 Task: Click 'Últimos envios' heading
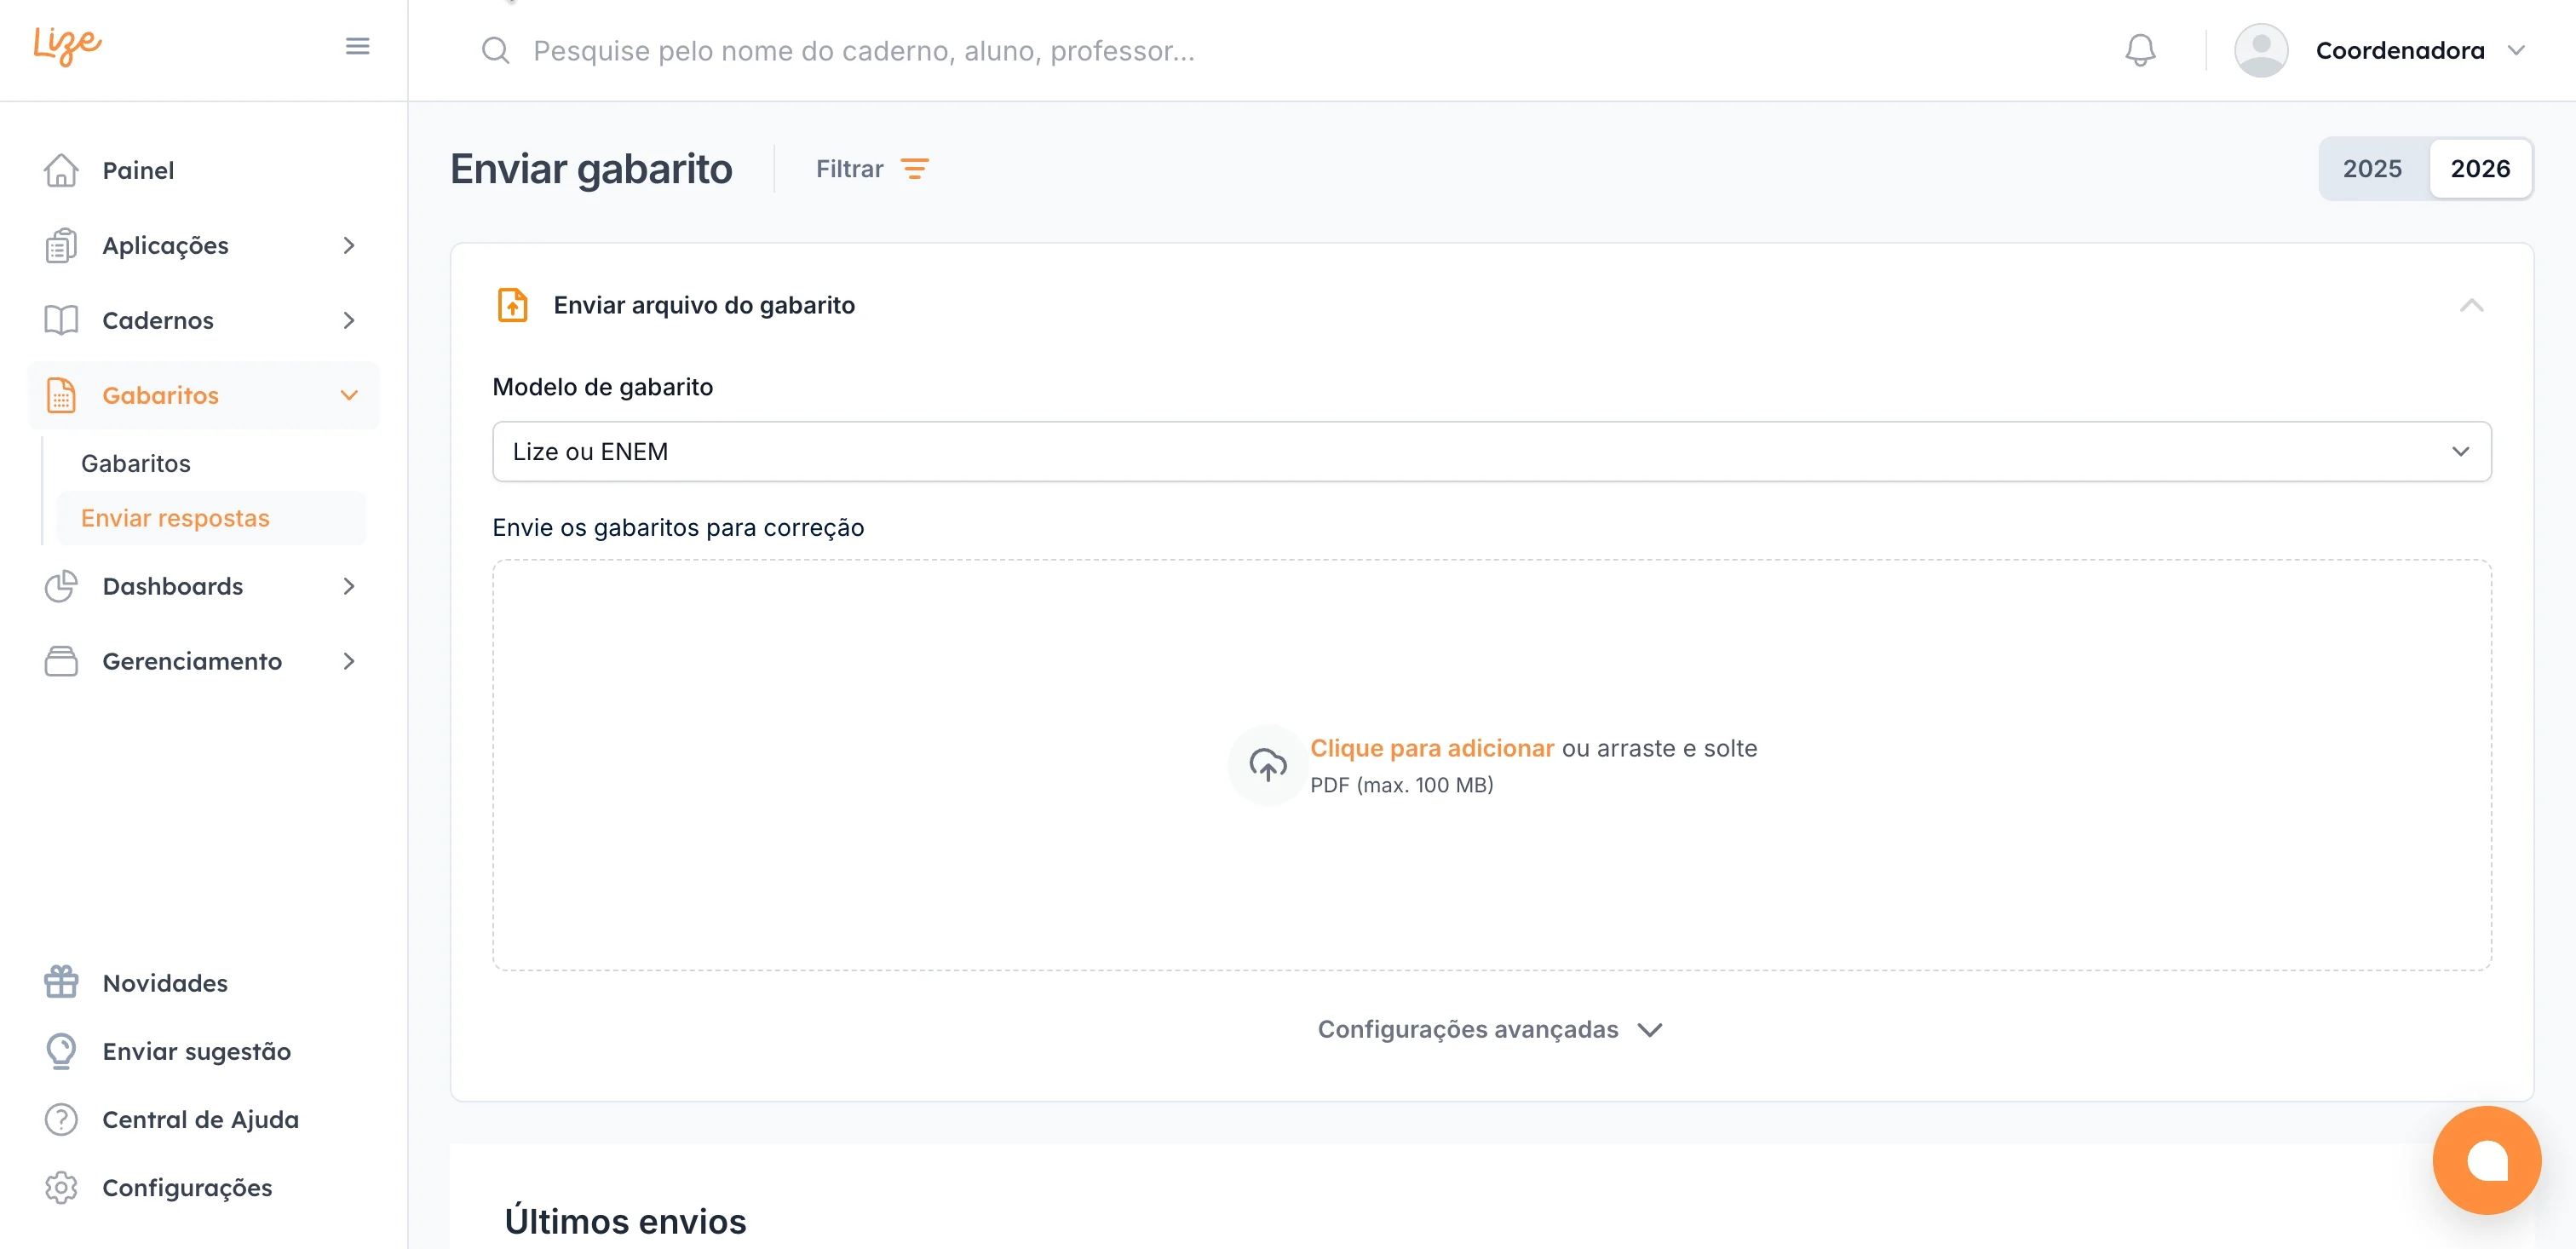pos(625,1221)
